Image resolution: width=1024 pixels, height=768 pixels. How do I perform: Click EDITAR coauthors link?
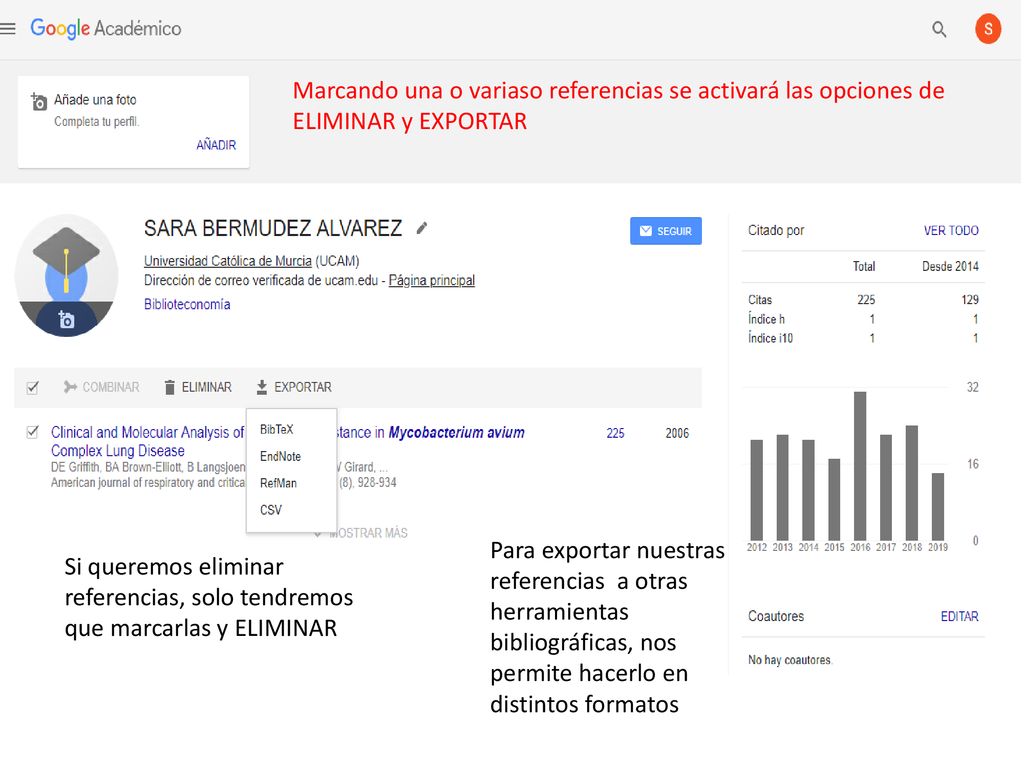coord(959,616)
